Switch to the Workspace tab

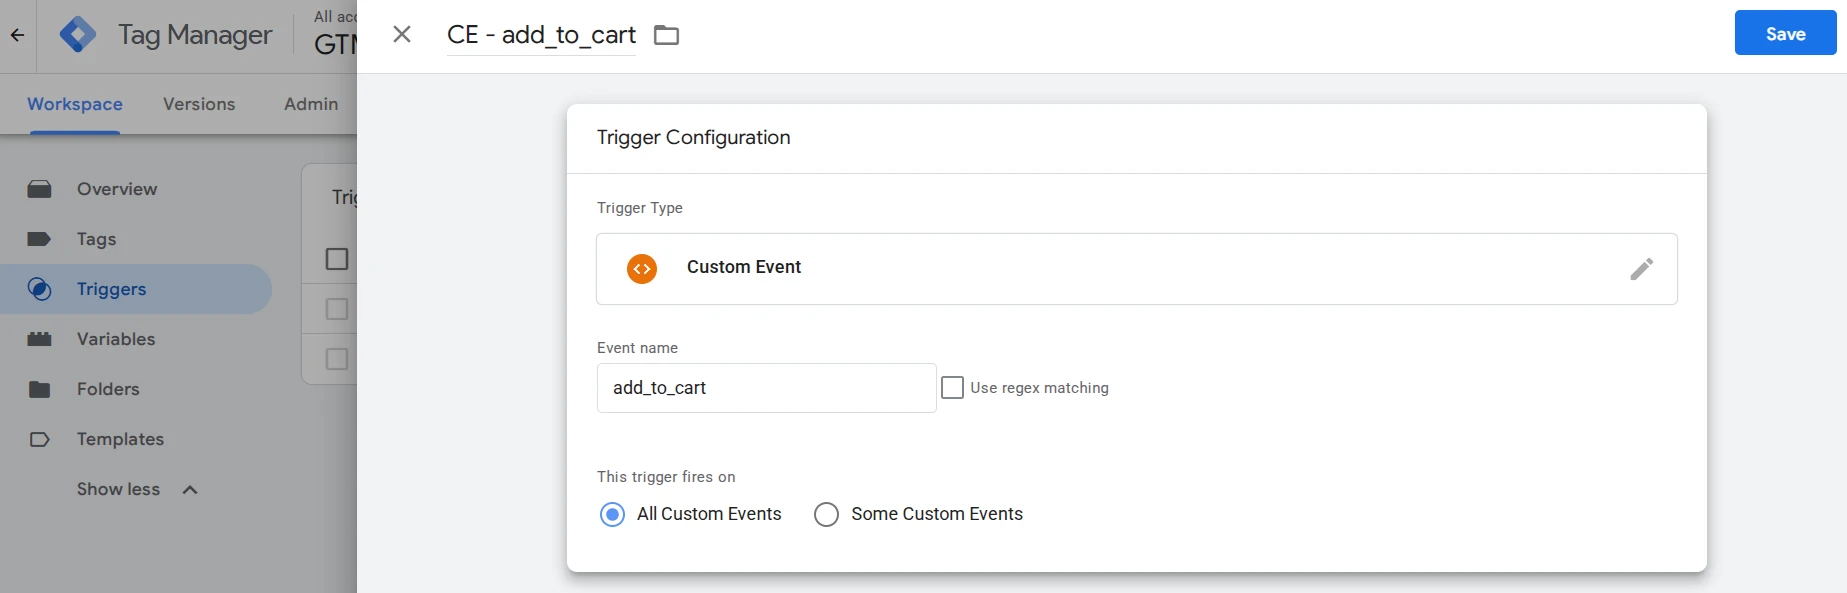tap(75, 104)
